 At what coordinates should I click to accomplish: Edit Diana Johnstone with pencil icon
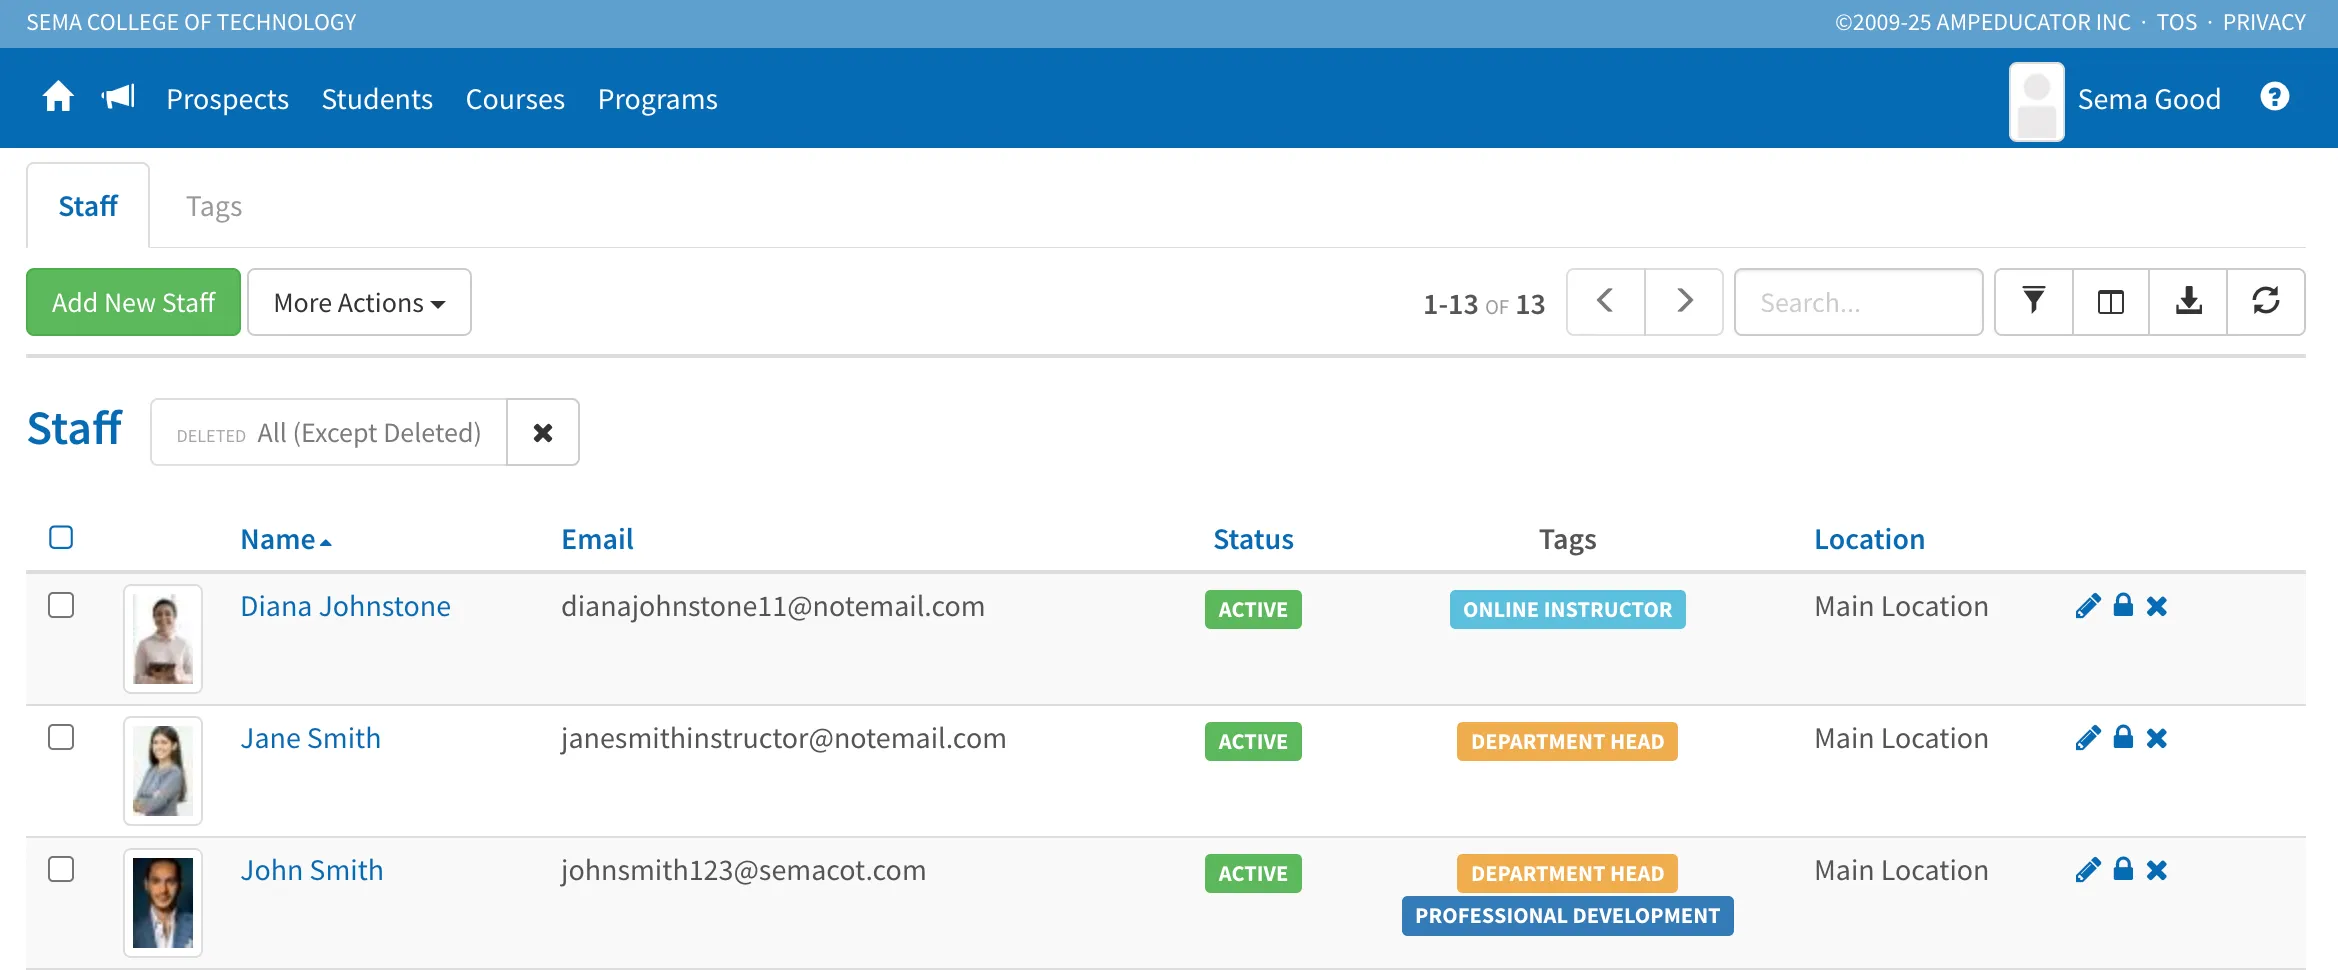tap(2088, 606)
